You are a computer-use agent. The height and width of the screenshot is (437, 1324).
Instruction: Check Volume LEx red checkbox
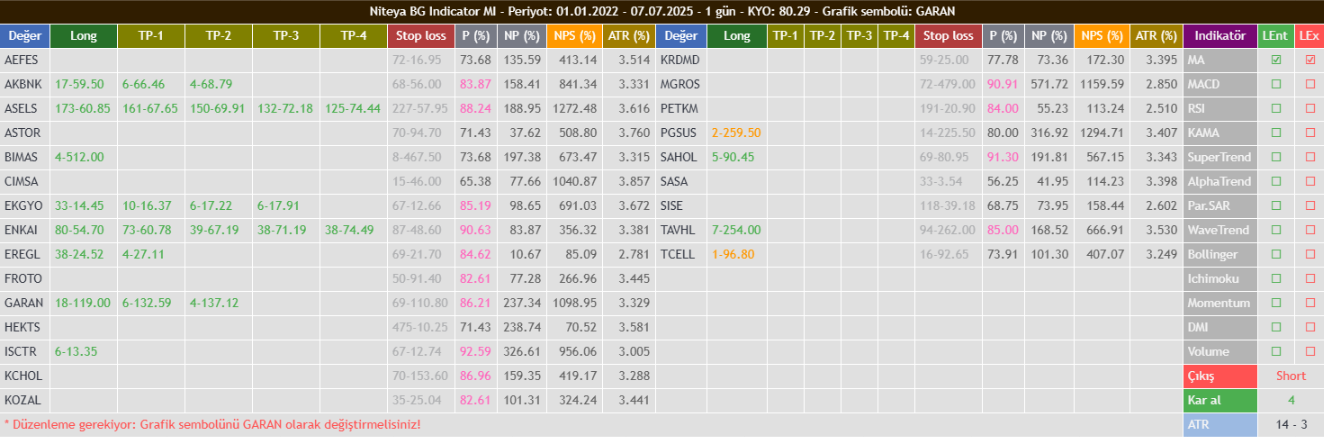pos(1310,351)
